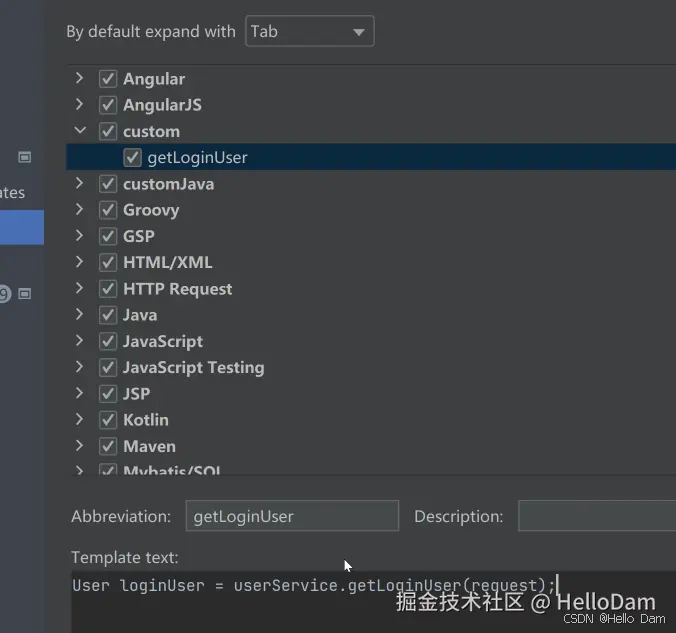Image resolution: width=676 pixels, height=633 pixels.
Task: Expand the Groovy template group
Action: click(79, 210)
